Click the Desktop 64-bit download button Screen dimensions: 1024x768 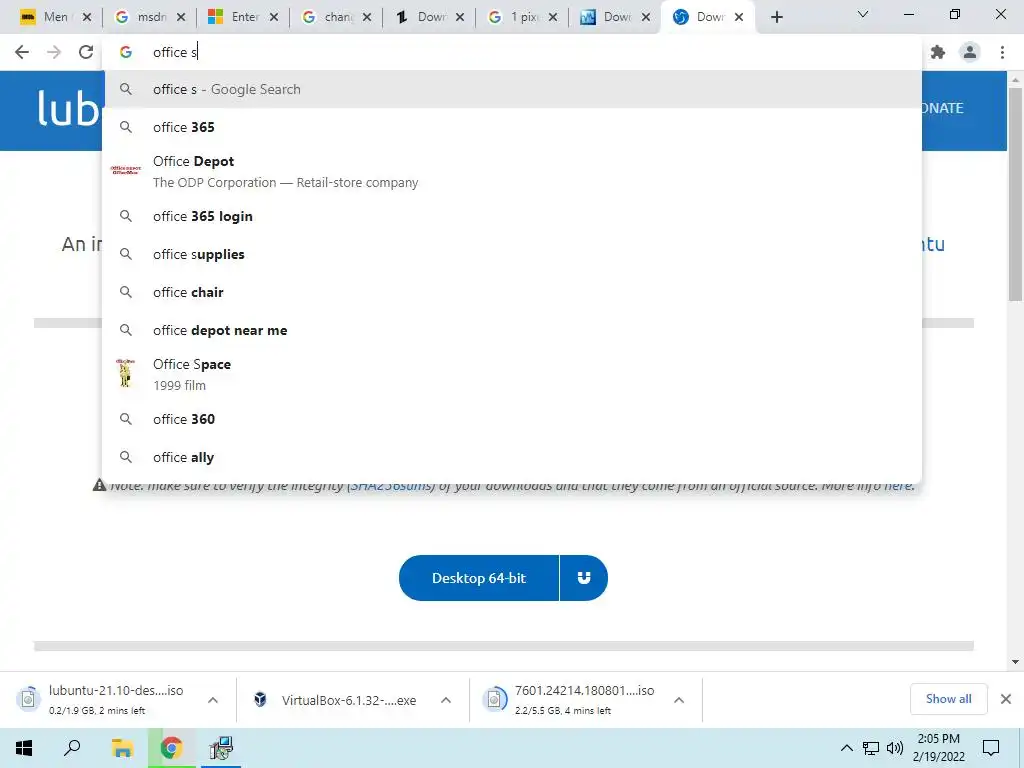[x=479, y=578]
